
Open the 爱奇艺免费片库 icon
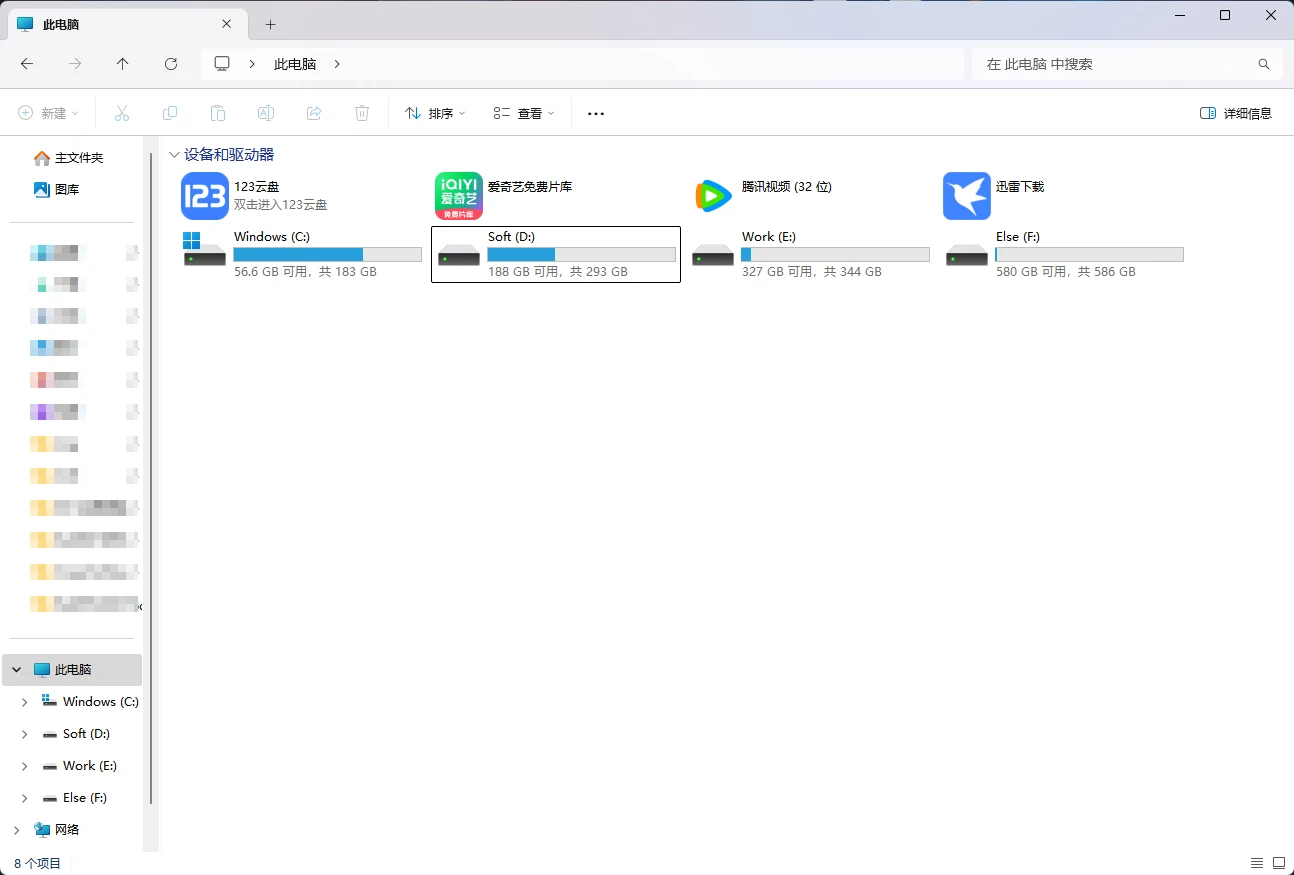pos(459,196)
